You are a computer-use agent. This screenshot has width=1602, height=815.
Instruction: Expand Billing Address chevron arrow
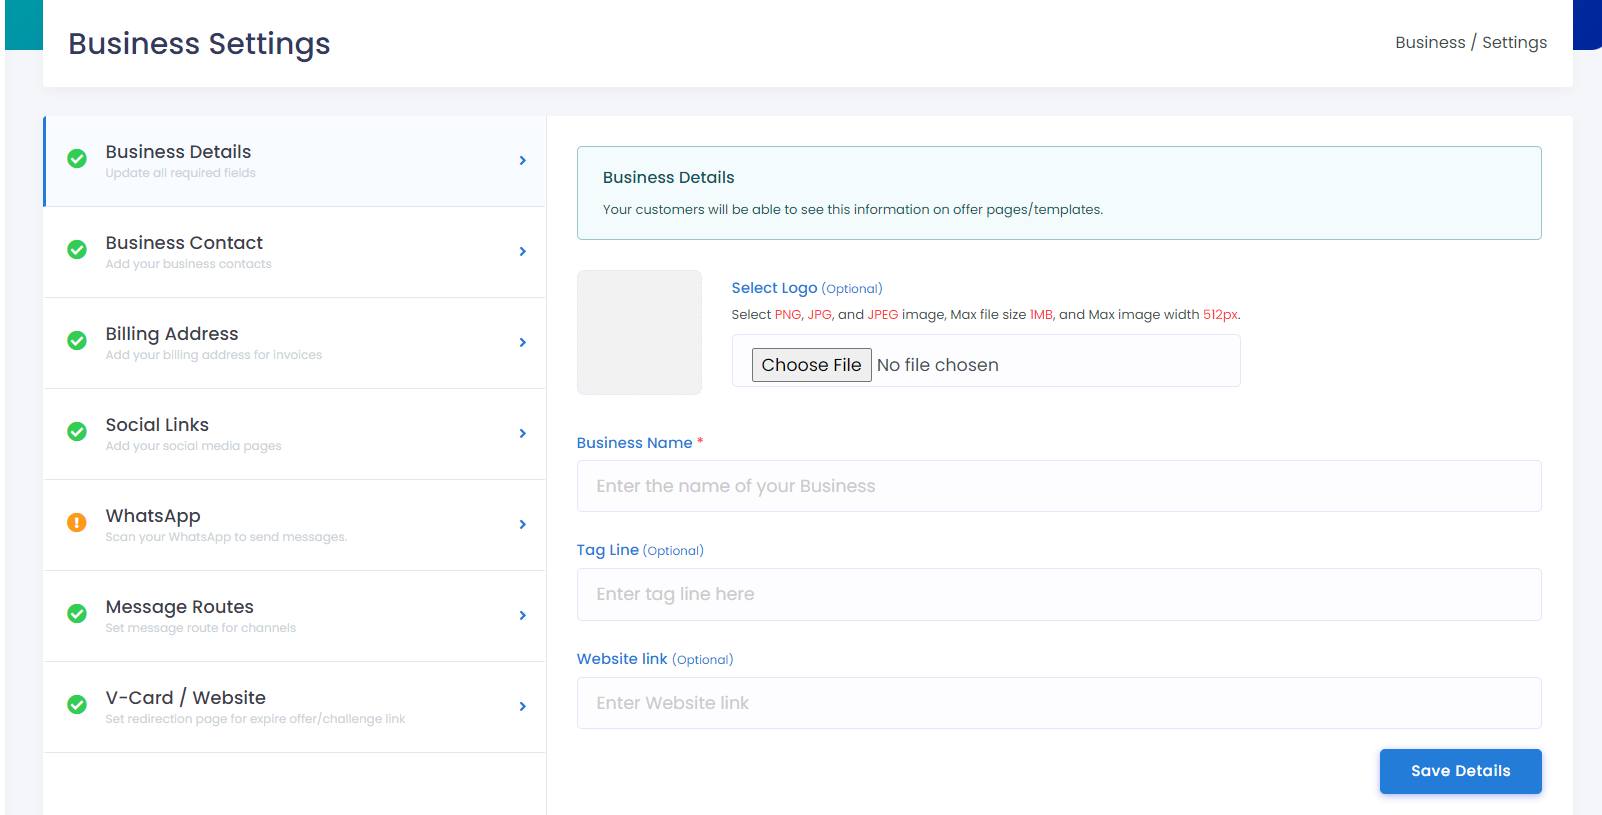click(523, 342)
